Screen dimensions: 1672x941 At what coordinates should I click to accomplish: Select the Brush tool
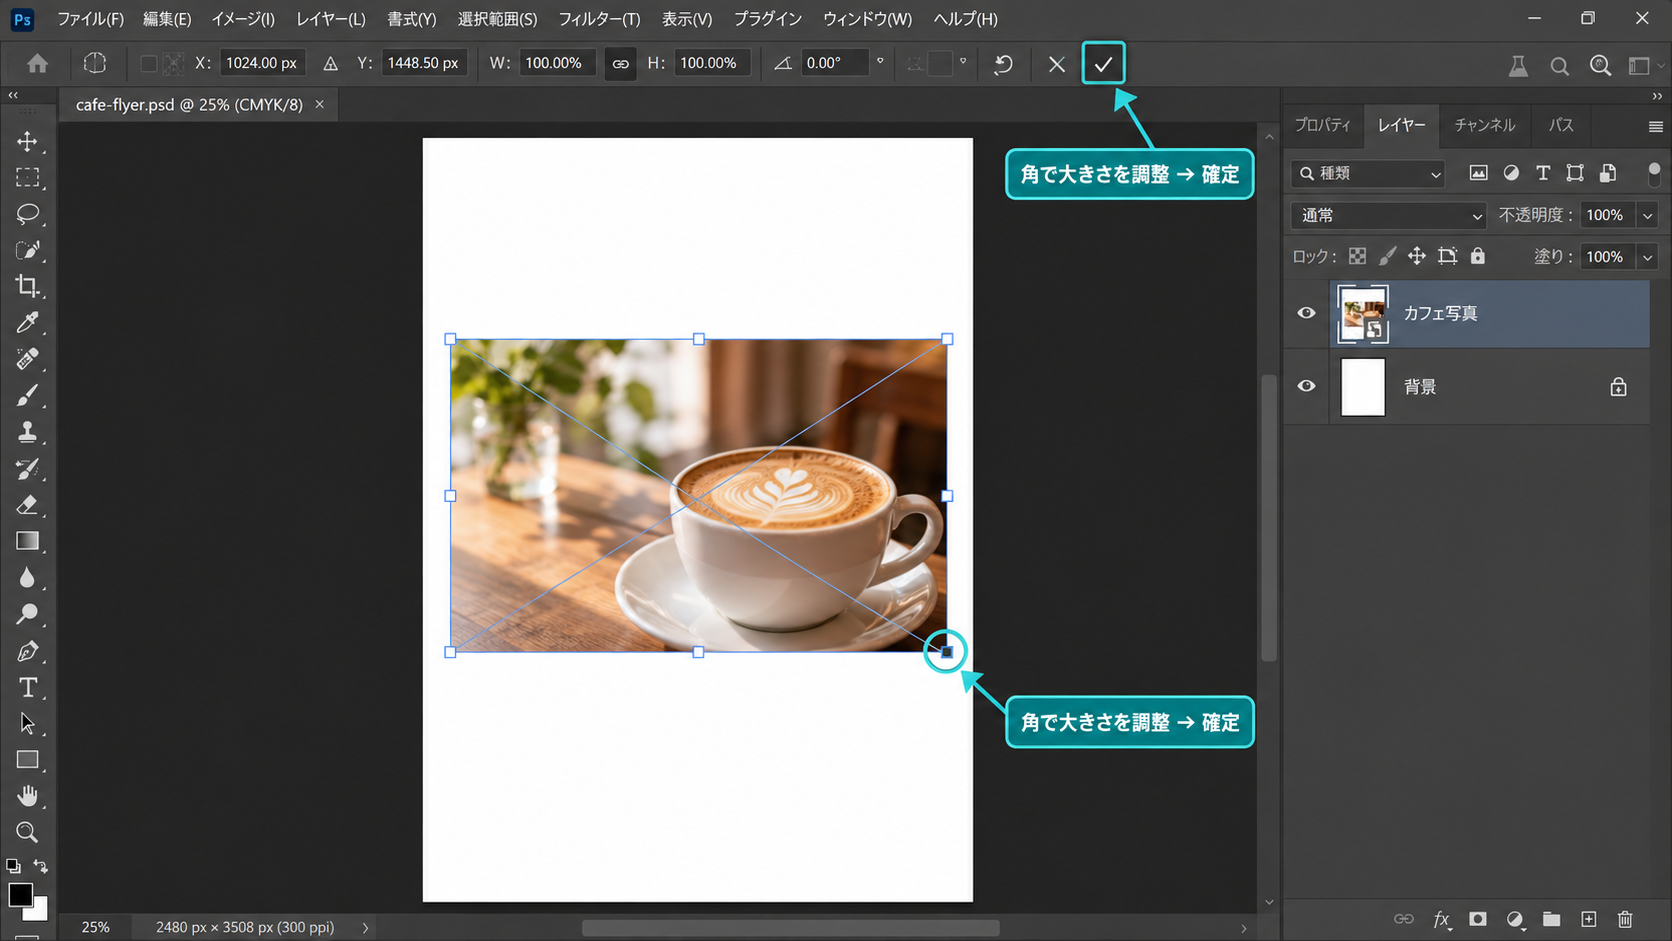[27, 396]
